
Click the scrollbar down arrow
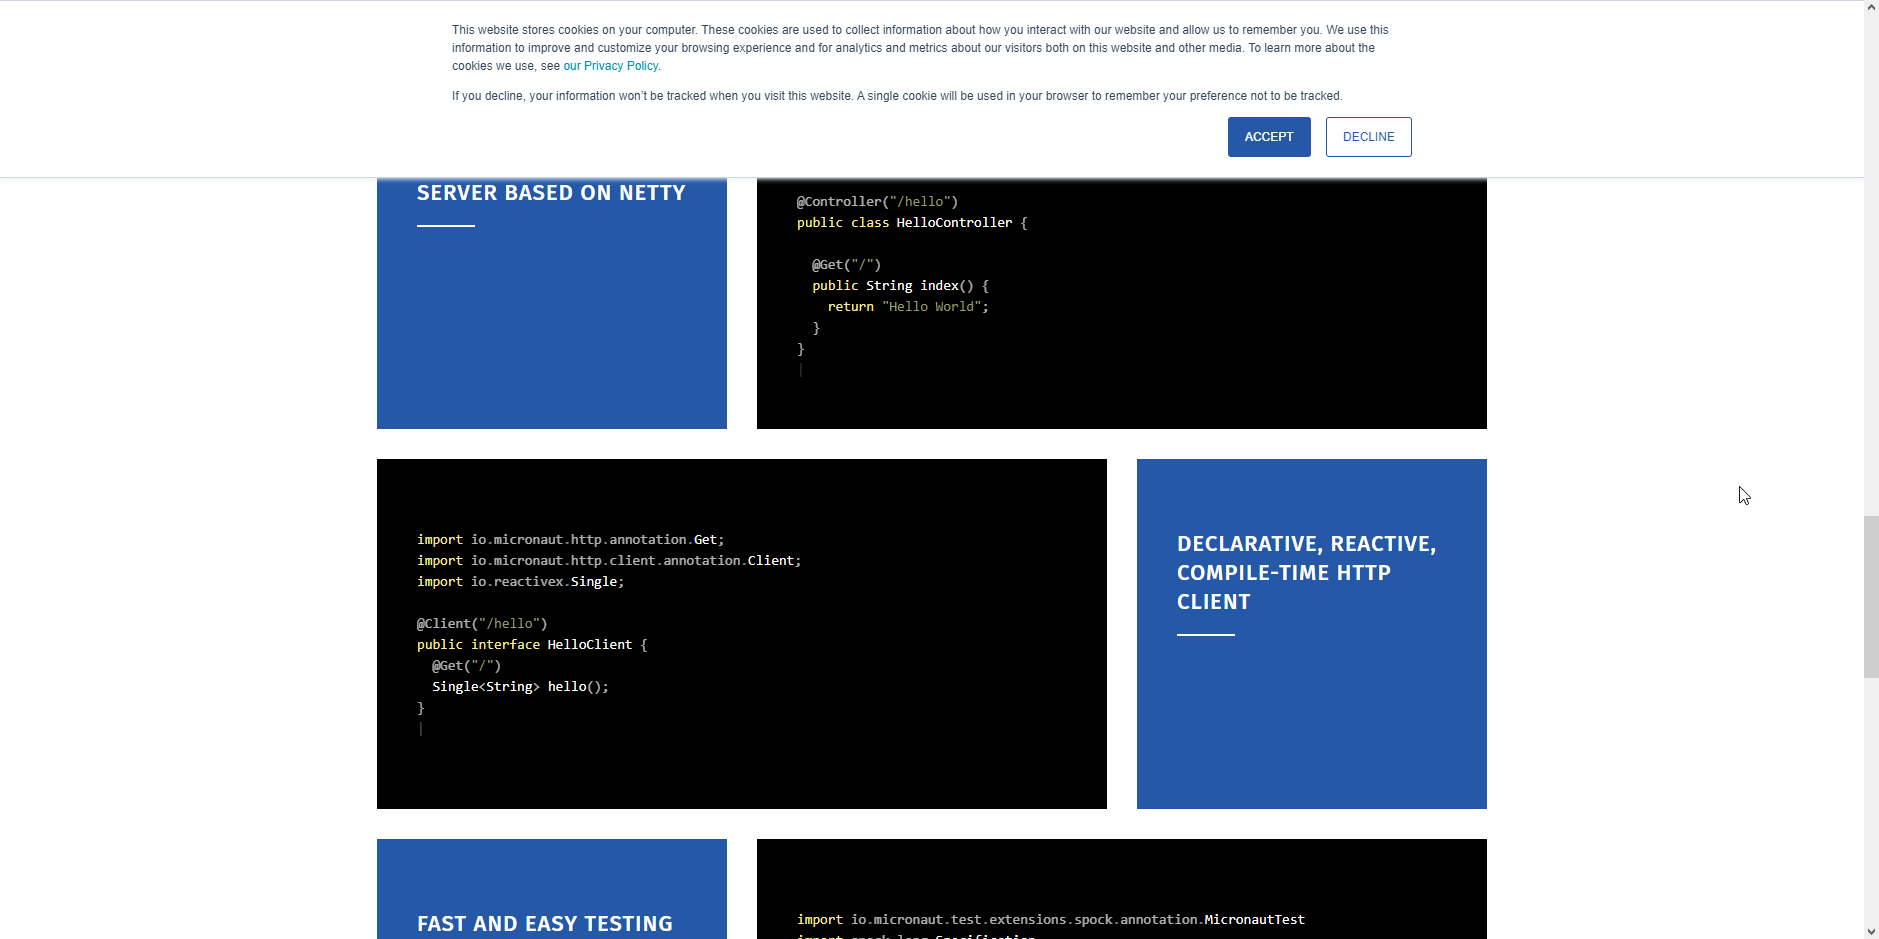pyautogui.click(x=1871, y=931)
